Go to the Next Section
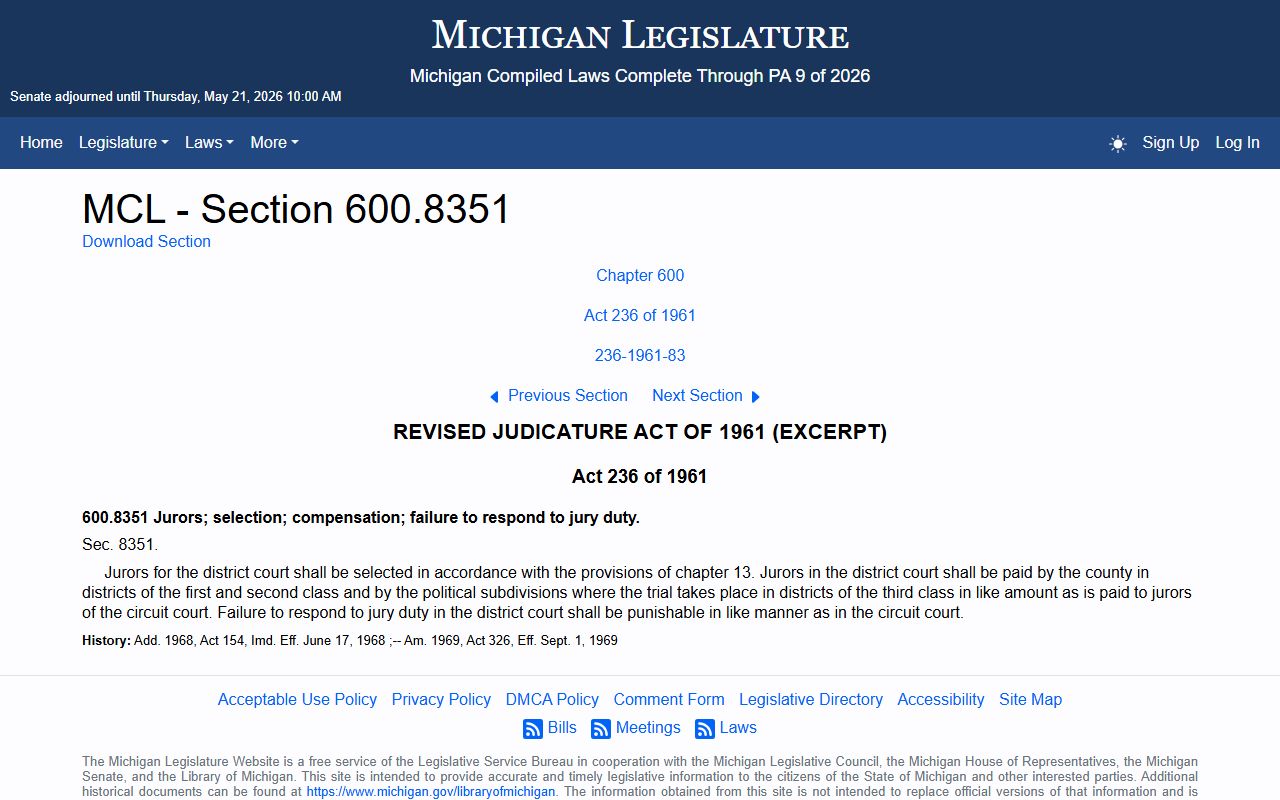 697,395
